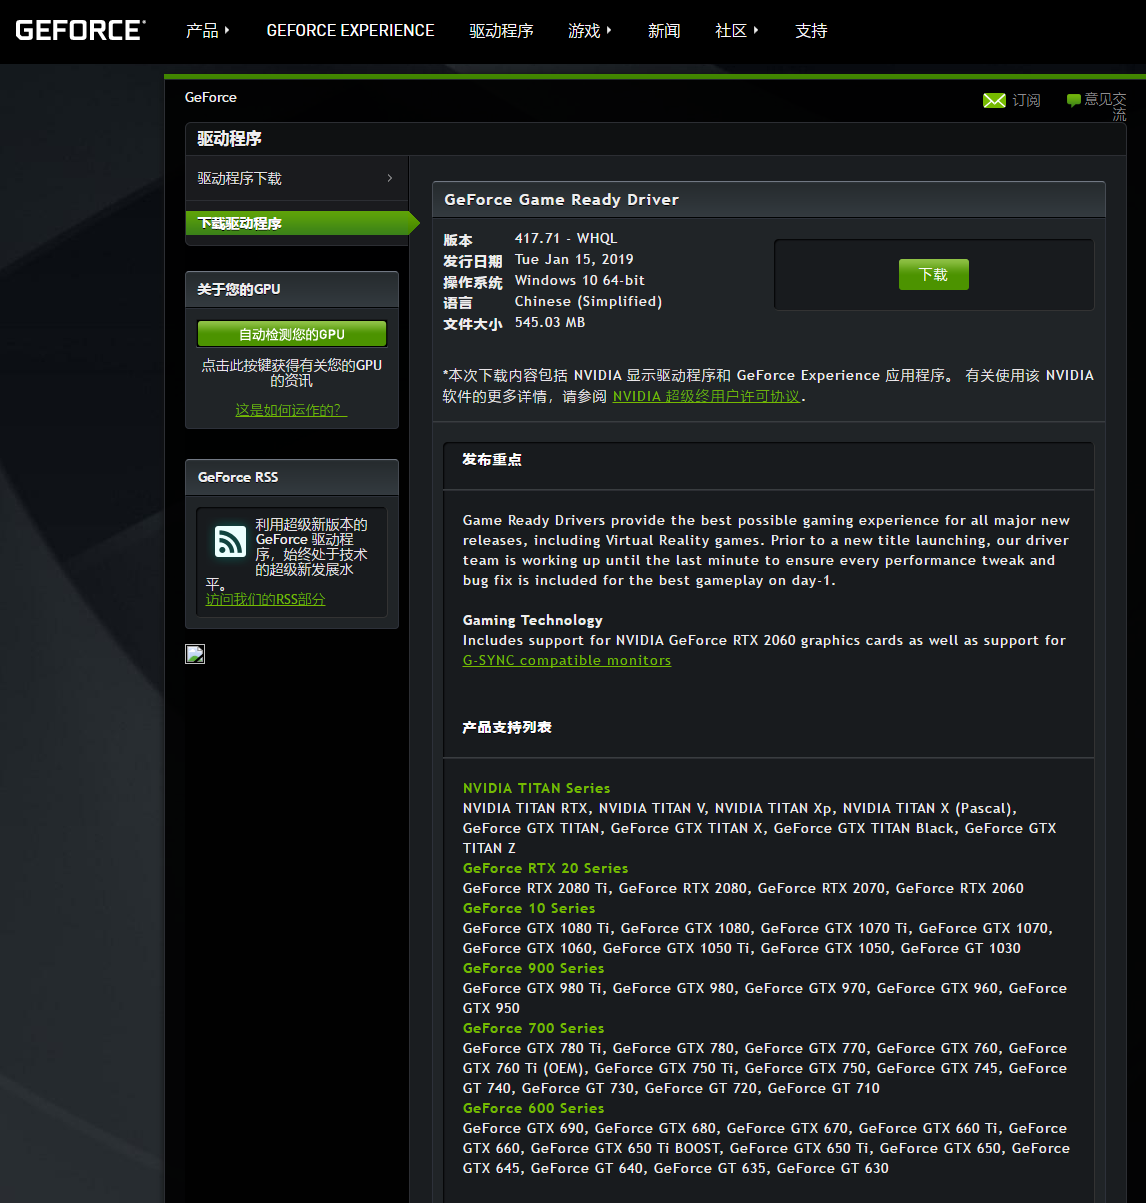Click the GeForce logo in header

pyautogui.click(x=80, y=30)
